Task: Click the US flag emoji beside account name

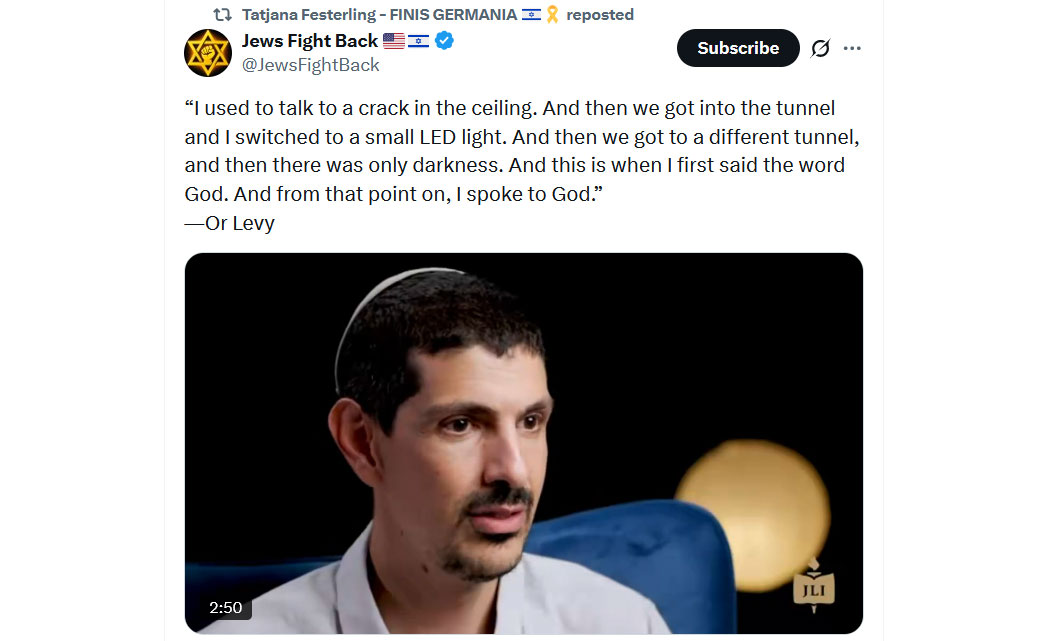Action: [x=394, y=41]
